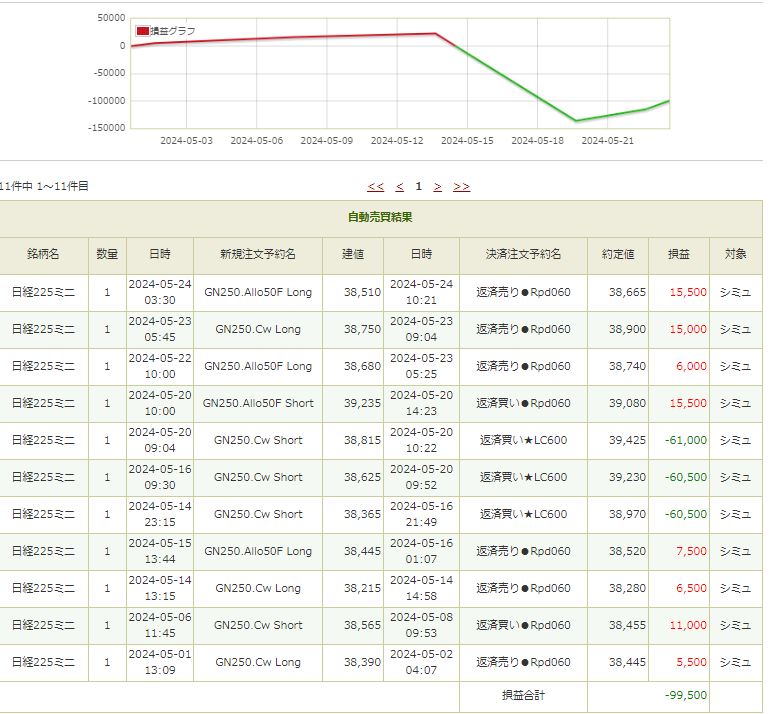Image resolution: width=775 pixels, height=714 pixels.
Task: Click the 数量 column header
Action: point(107,254)
